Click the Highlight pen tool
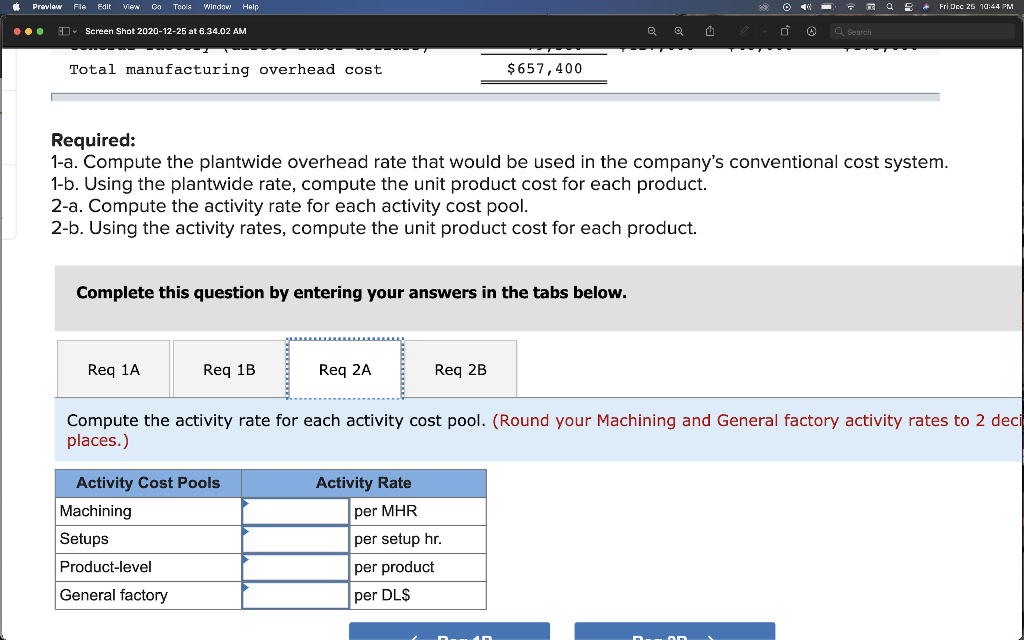 pyautogui.click(x=744, y=31)
